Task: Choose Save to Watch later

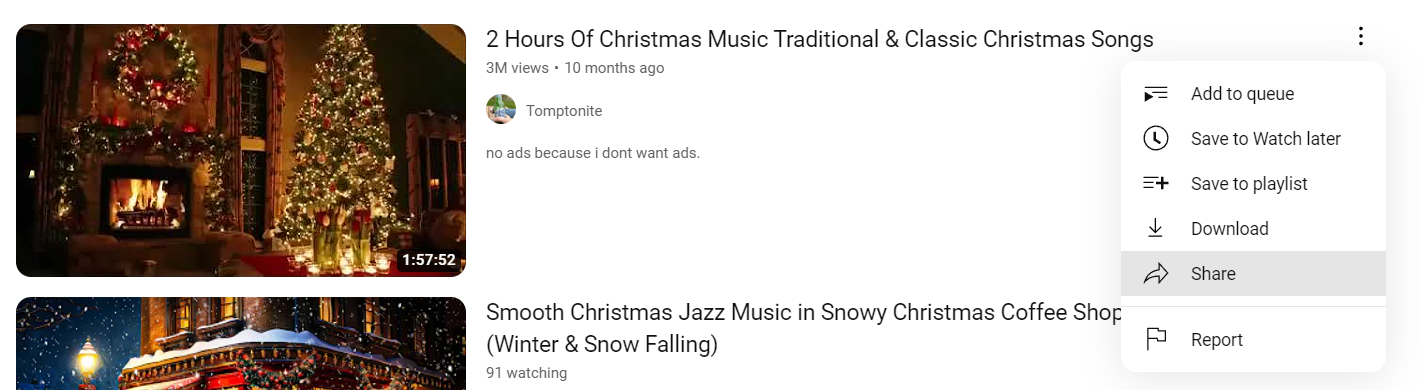Action: [1253, 139]
